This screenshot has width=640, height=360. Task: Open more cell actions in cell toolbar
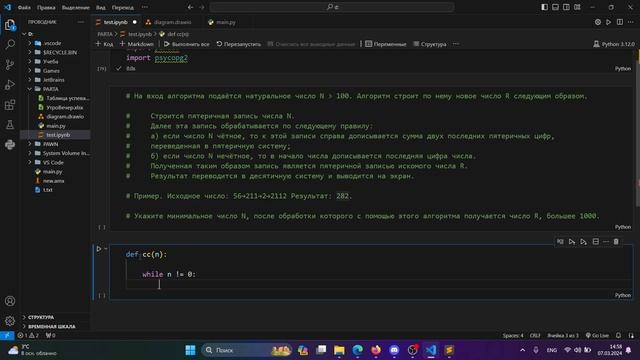pyautogui.click(x=606, y=242)
